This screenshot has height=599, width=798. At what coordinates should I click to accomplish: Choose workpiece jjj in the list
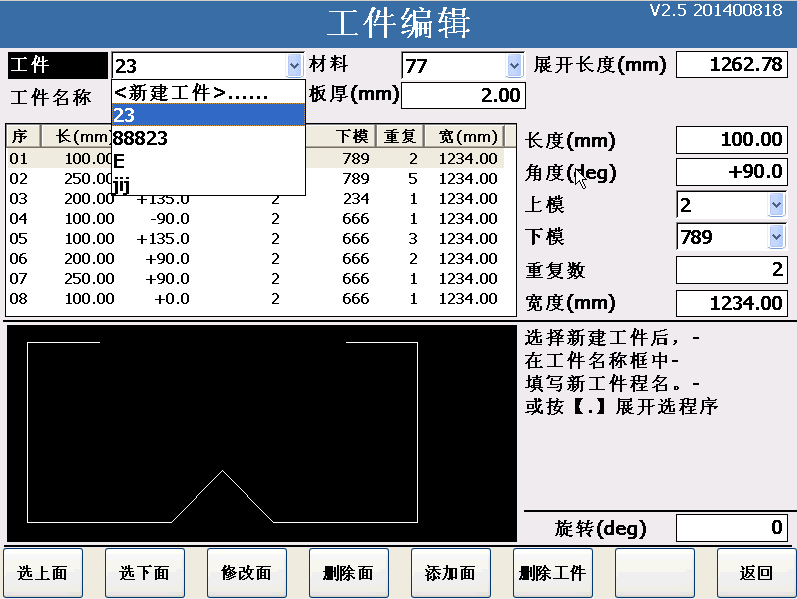pos(209,184)
